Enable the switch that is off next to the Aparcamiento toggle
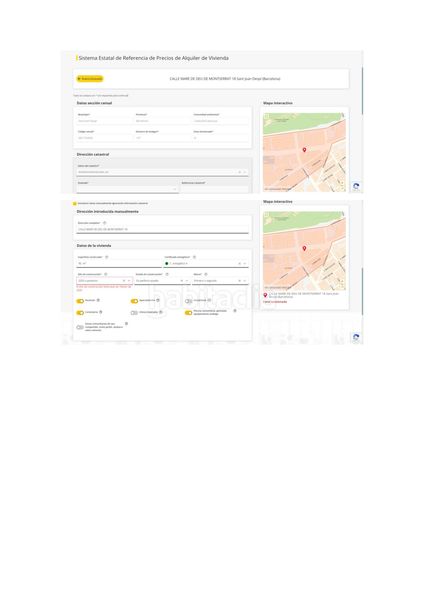 tap(188, 301)
